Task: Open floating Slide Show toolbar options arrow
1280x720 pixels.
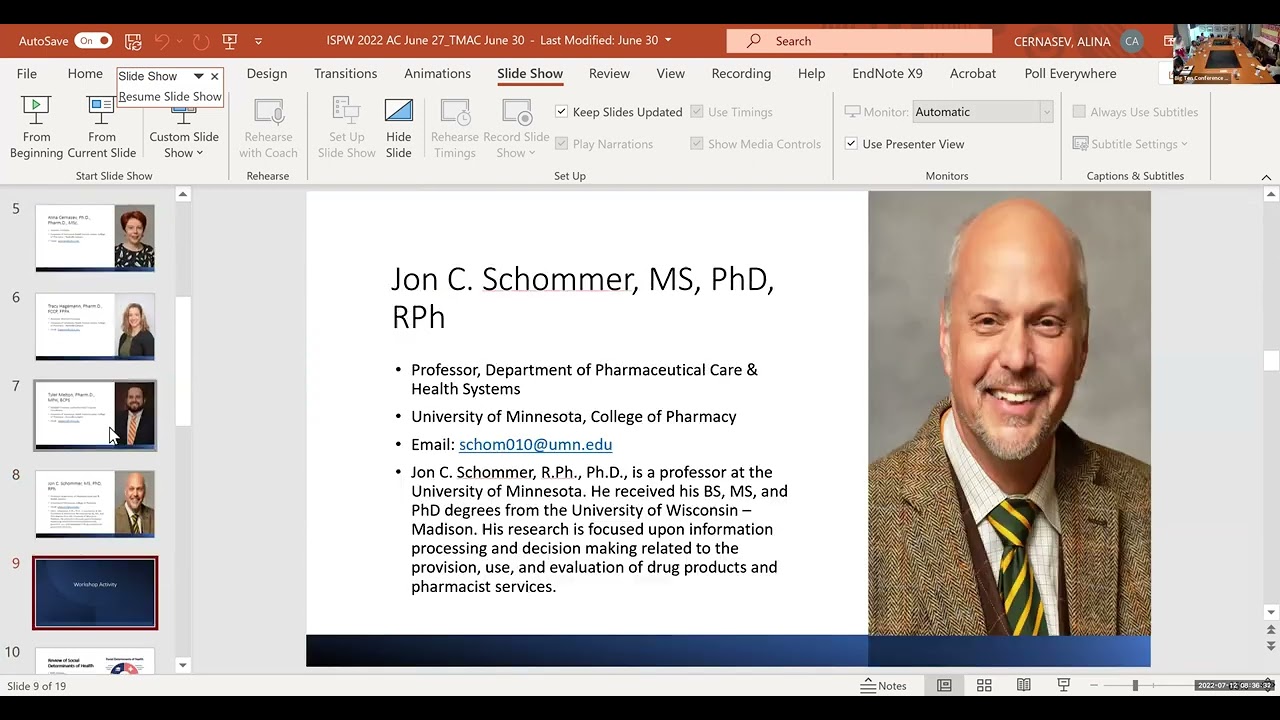Action: tap(198, 76)
